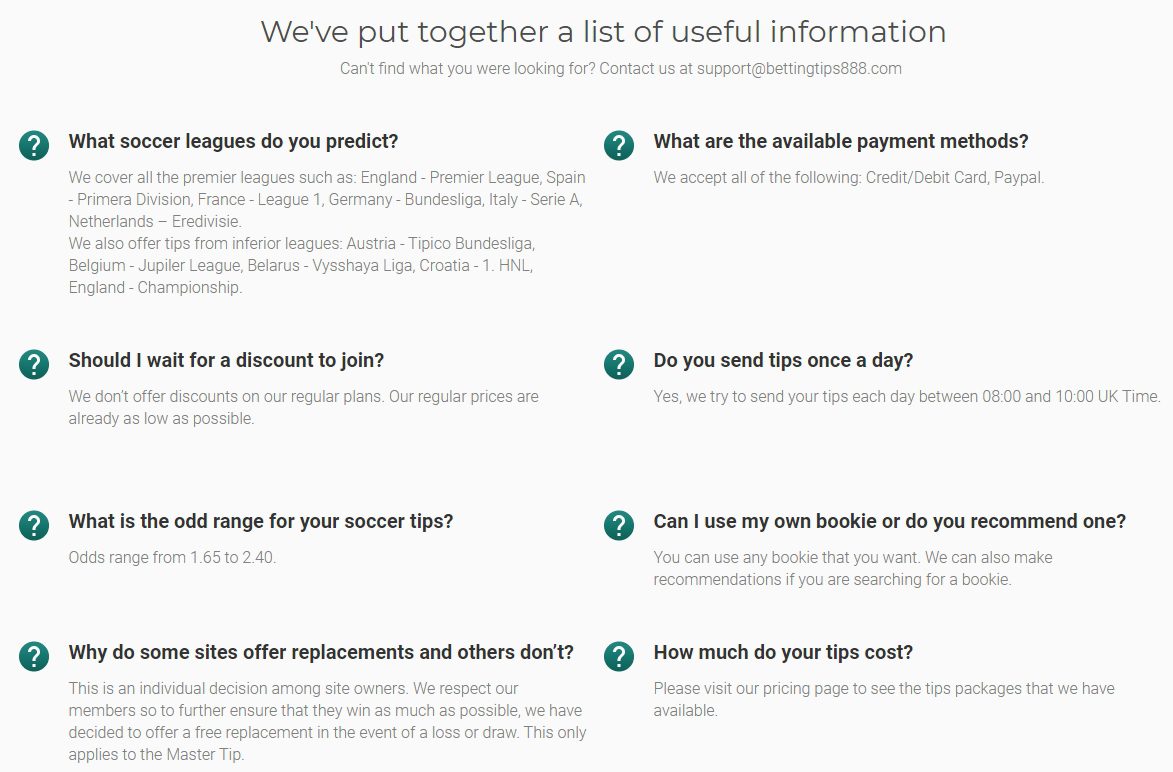Click the 'Odds range from 1.65 to 2.40' answer

click(172, 557)
